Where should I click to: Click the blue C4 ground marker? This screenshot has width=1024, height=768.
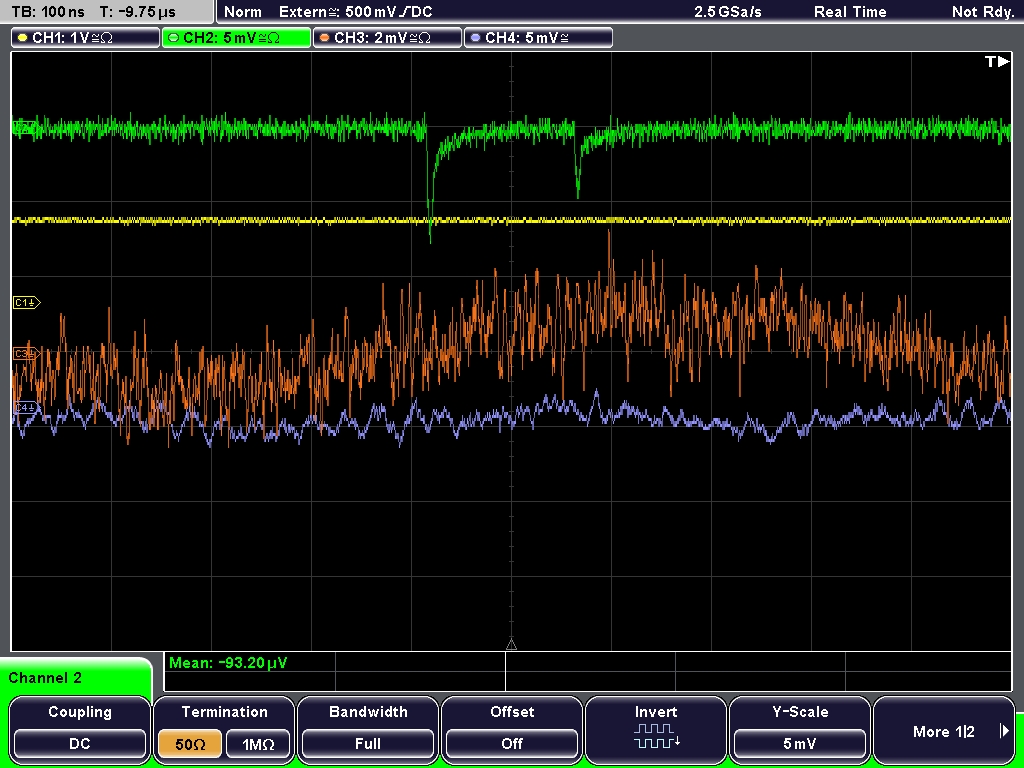pyautogui.click(x=26, y=408)
